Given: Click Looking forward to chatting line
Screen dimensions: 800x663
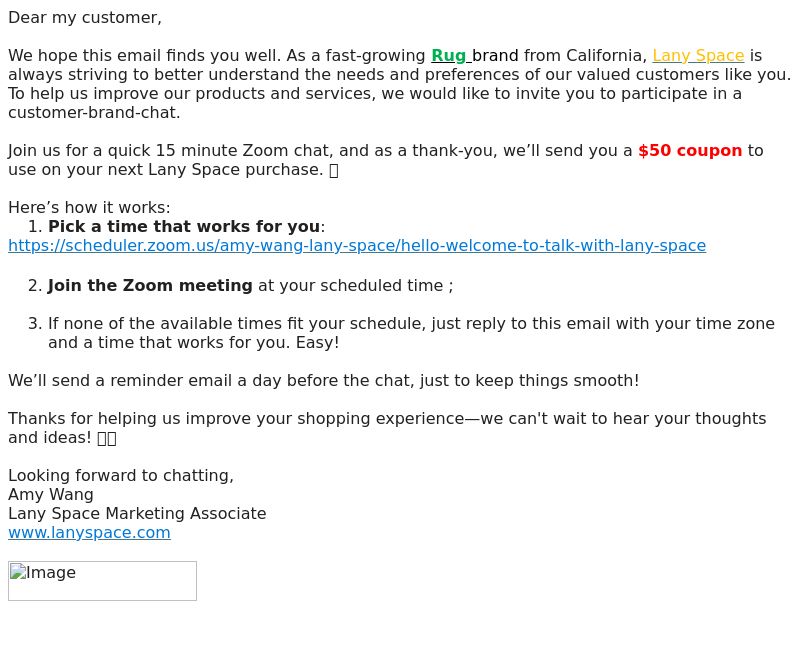Looking at the screenshot, I should pyautogui.click(x=121, y=476).
